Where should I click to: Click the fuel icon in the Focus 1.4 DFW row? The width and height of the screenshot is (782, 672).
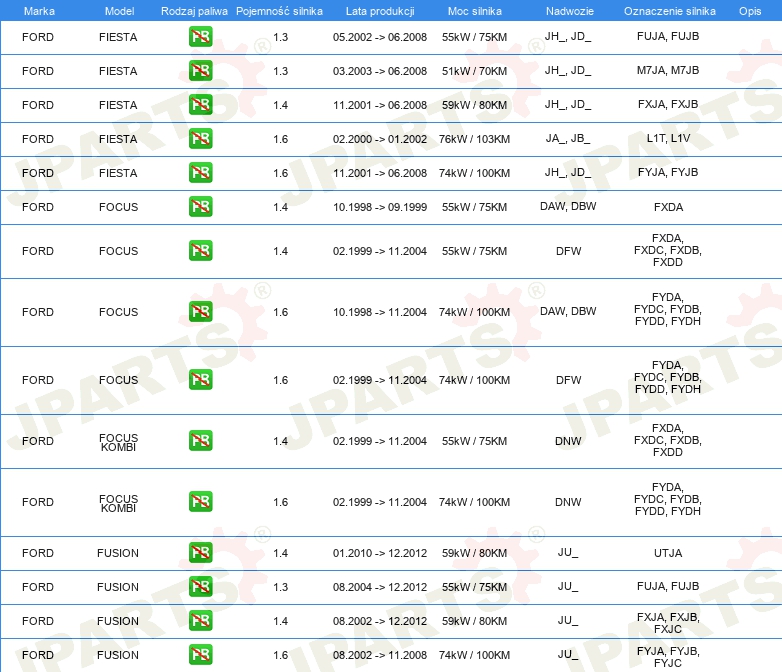pyautogui.click(x=200, y=250)
